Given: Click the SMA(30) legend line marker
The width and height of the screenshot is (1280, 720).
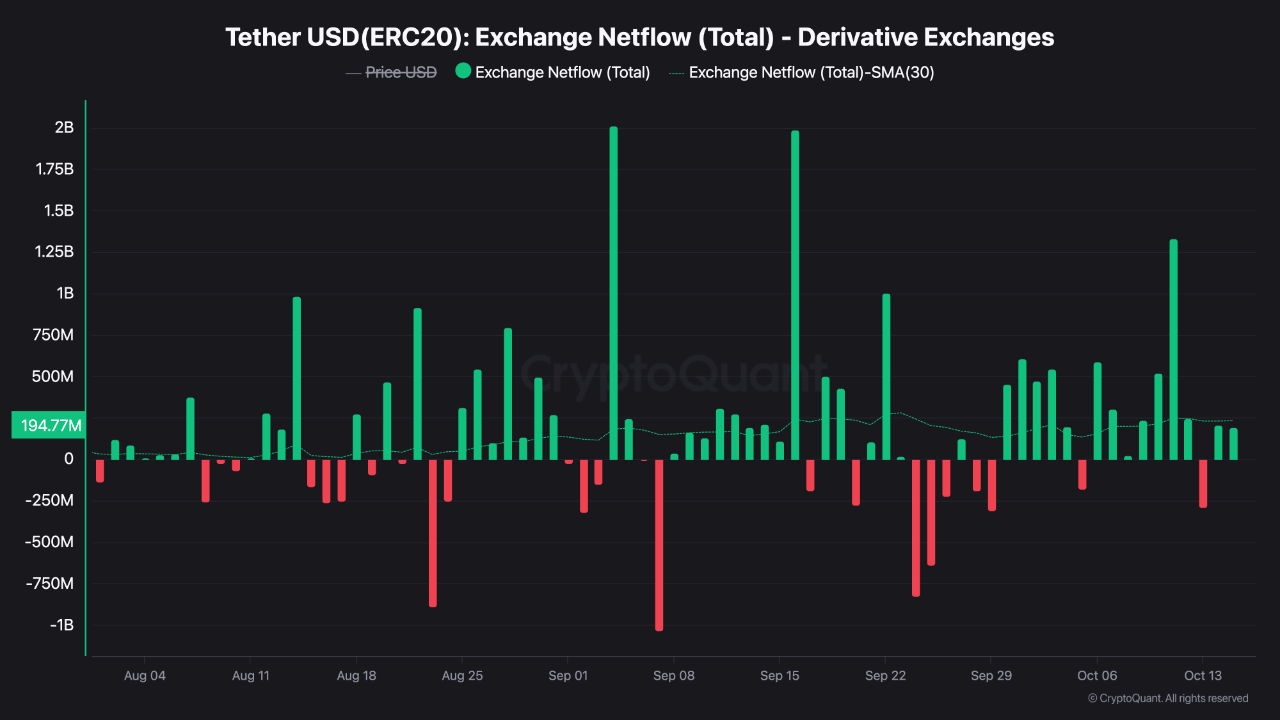Looking at the screenshot, I should click(x=678, y=72).
